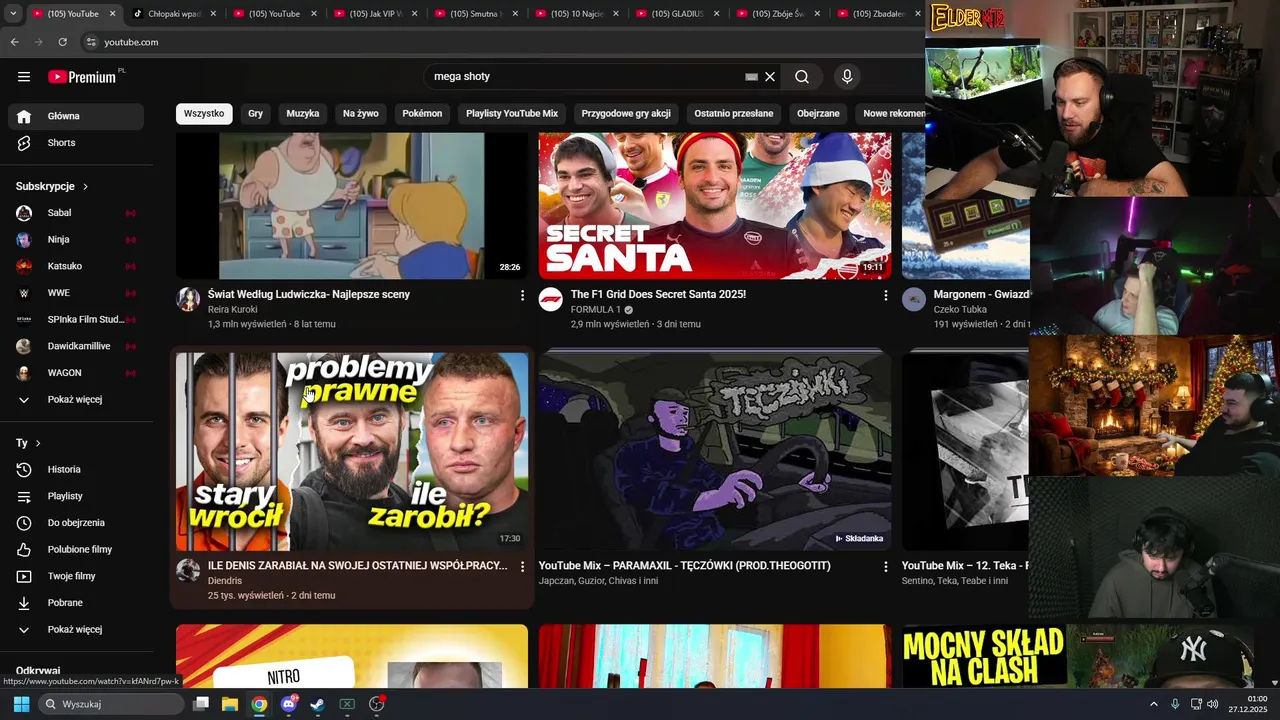Select the Na żywo filter chip
Viewport: 1280px width, 720px height.
coord(361,114)
